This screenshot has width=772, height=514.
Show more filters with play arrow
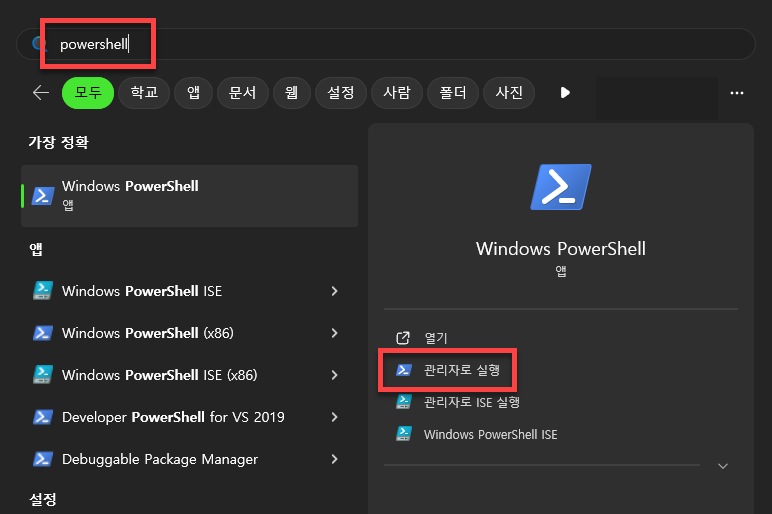point(565,93)
